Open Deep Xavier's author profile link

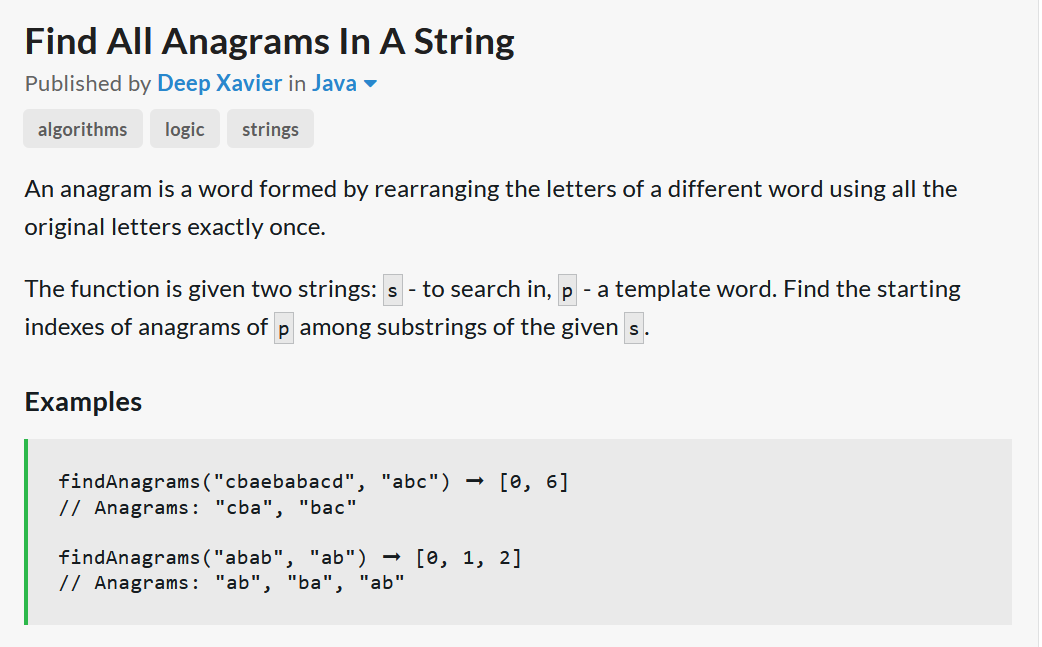click(219, 84)
